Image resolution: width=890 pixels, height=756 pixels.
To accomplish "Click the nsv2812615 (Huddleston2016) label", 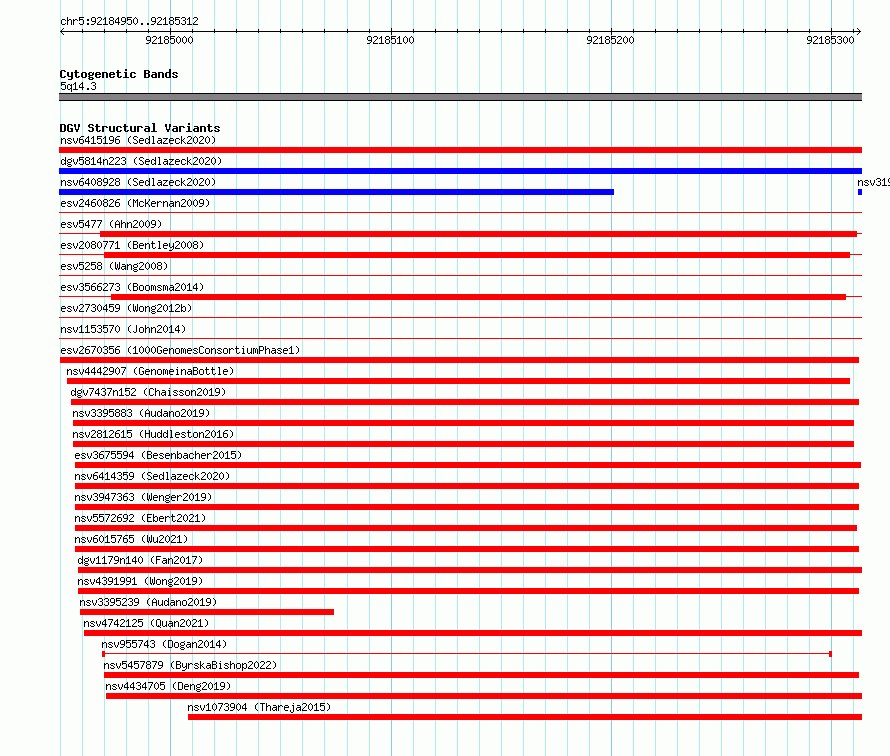I will (153, 434).
